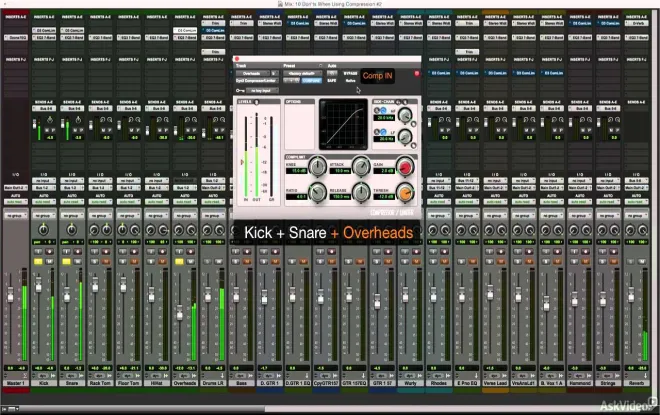The height and width of the screenshot is (415, 660).
Task: Record-enable the Rack Tom track
Action: coord(106,252)
